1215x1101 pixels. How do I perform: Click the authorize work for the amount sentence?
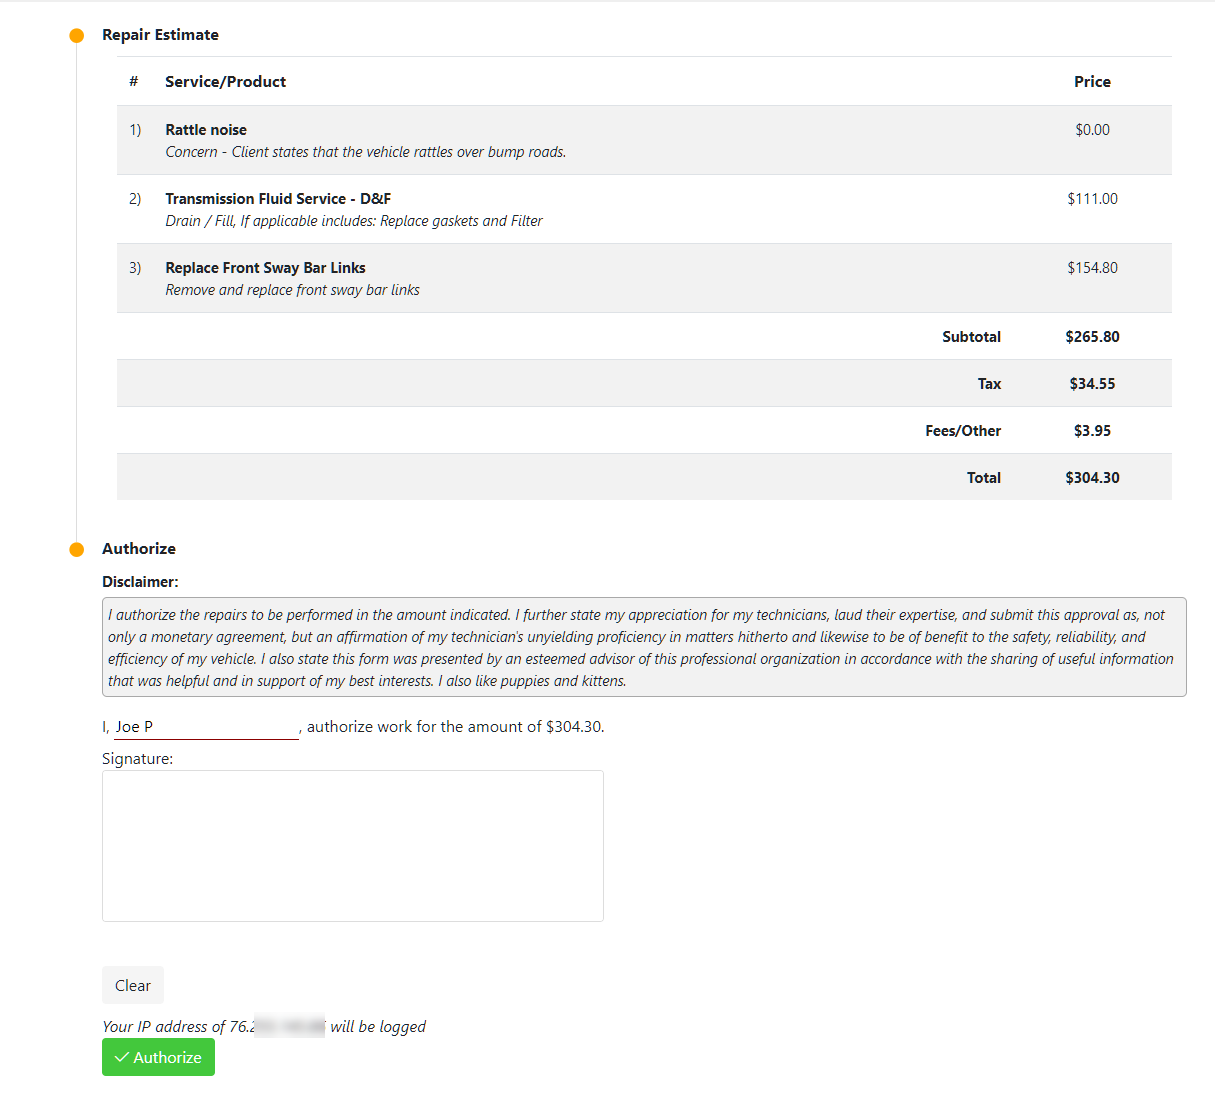(455, 727)
